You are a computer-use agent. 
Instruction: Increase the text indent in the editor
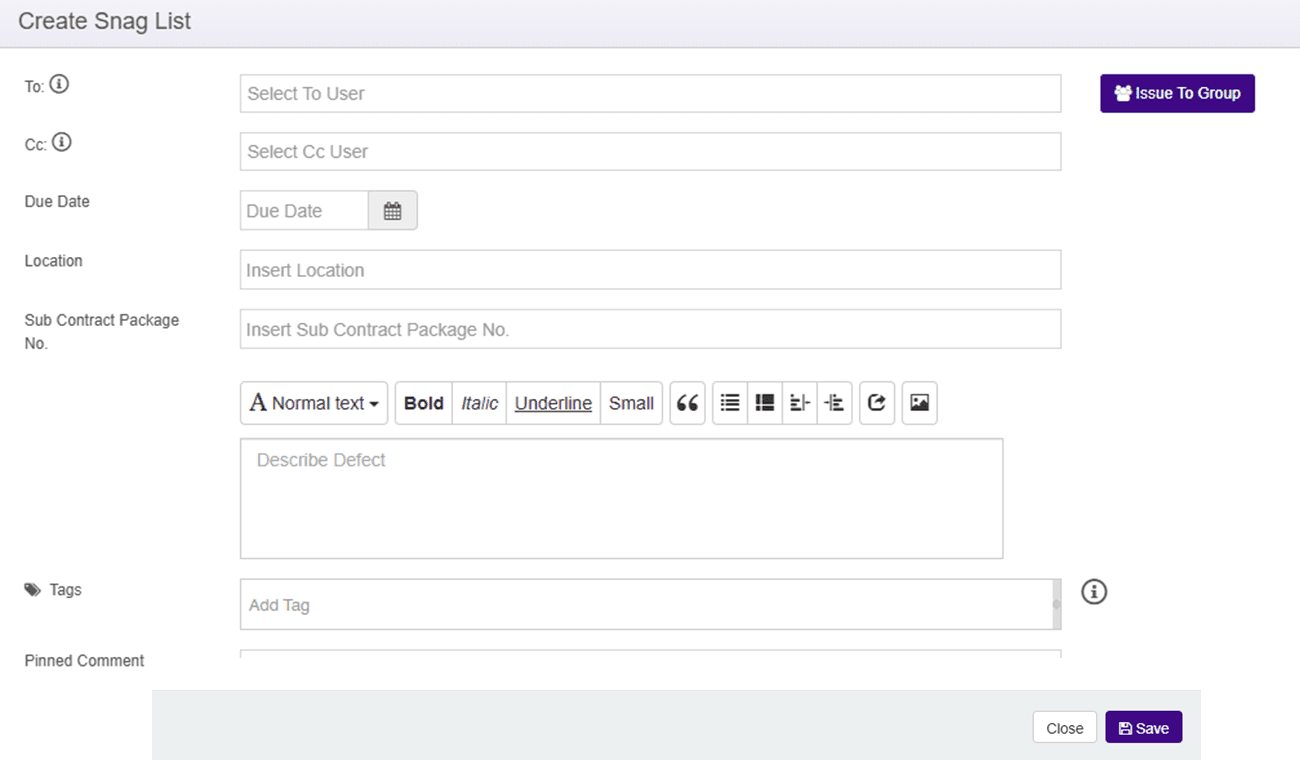tap(835, 402)
